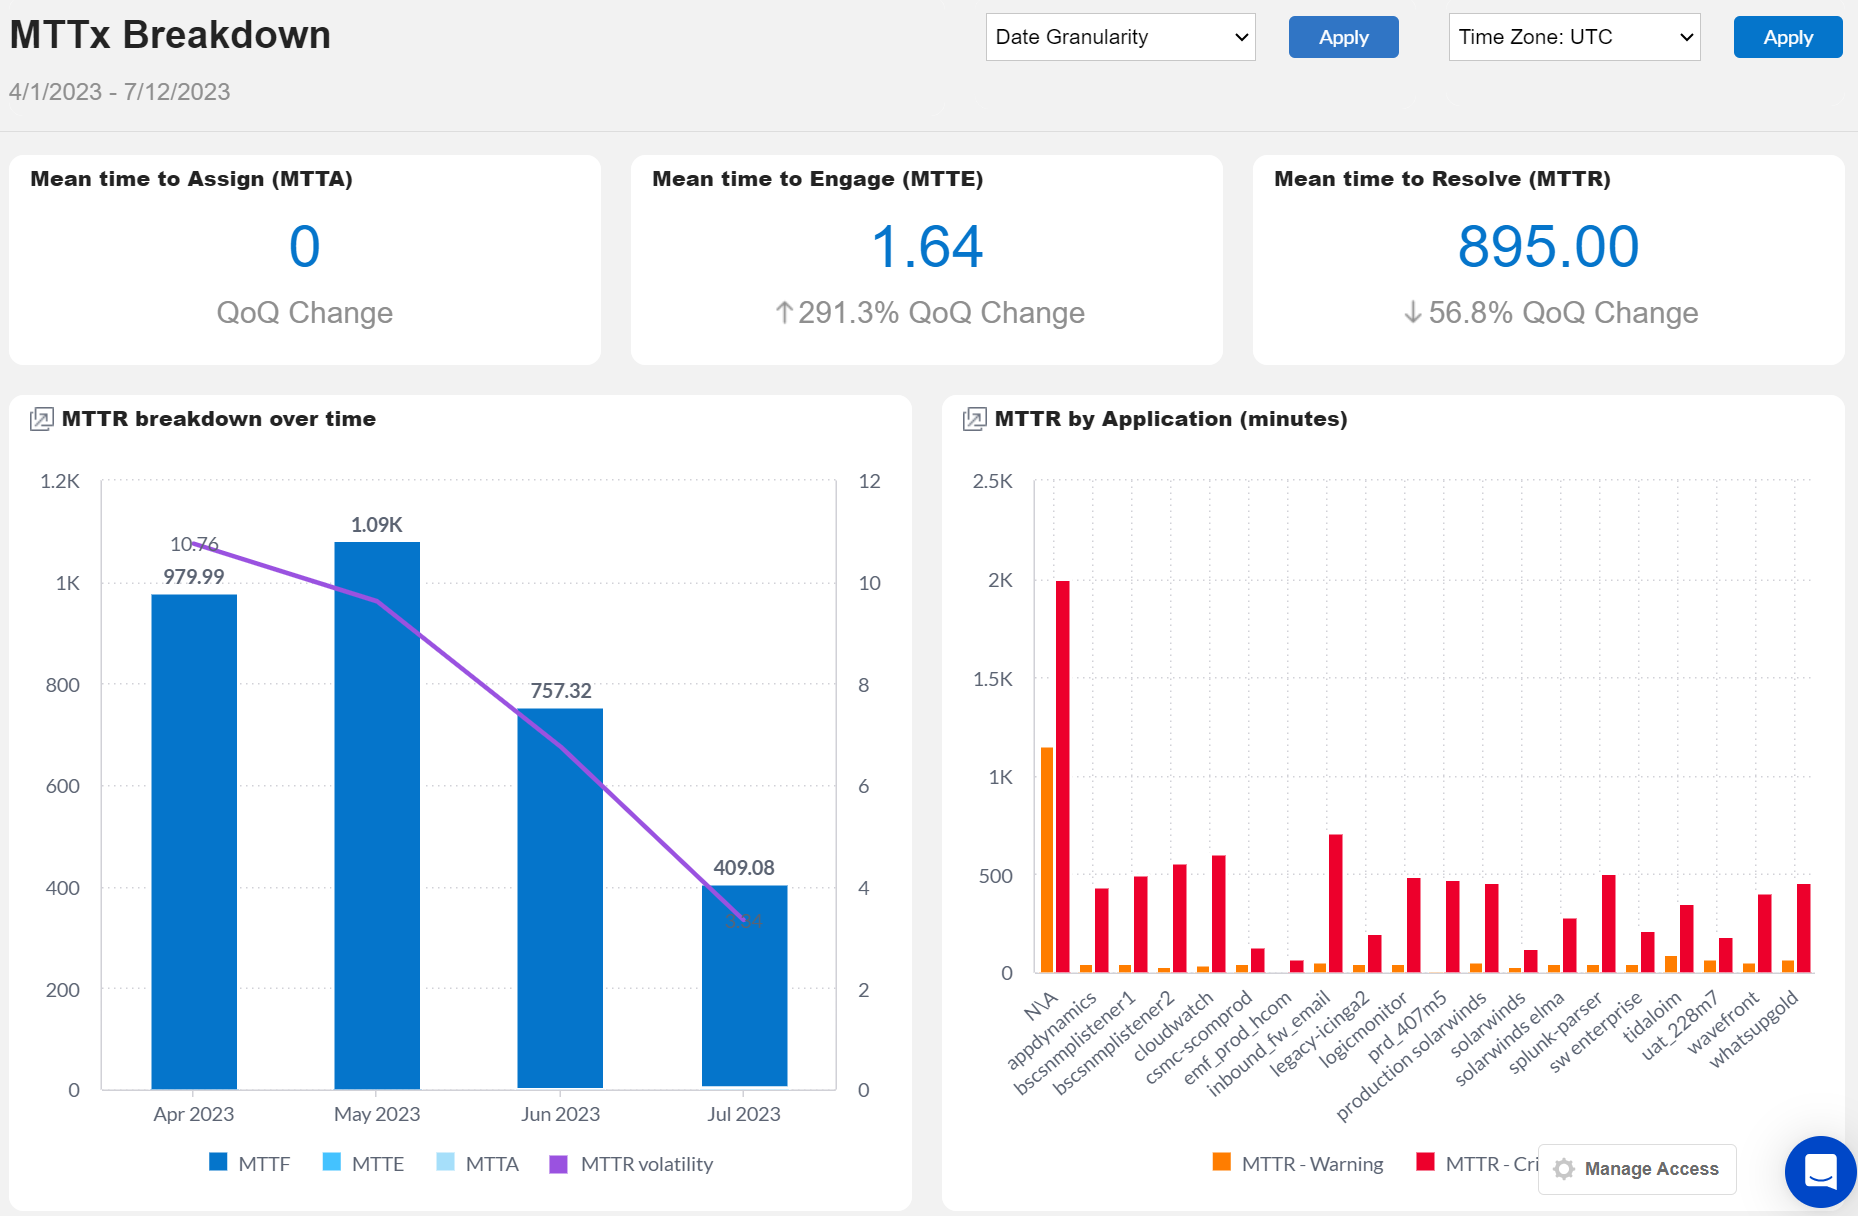Viewport: 1858px width, 1216px height.
Task: Click Apply next to Time Zone selector
Action: [x=1788, y=37]
